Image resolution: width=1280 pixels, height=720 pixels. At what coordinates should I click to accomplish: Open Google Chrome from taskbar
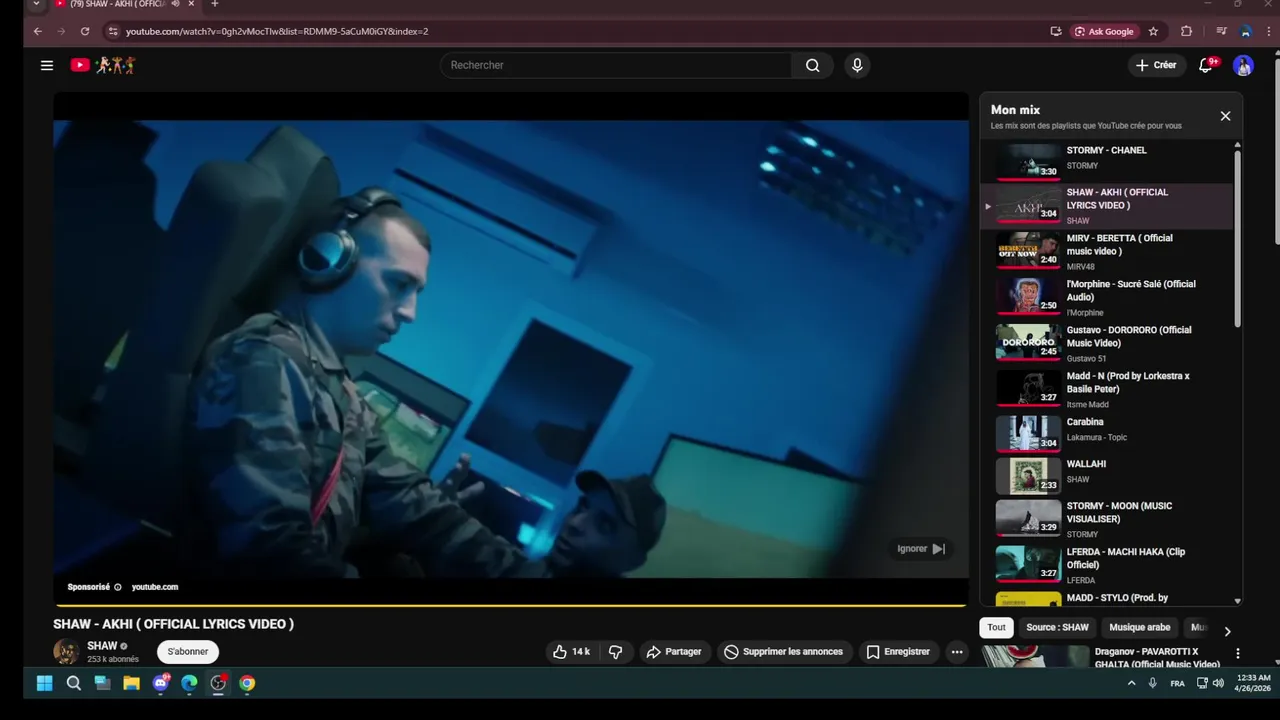[247, 683]
